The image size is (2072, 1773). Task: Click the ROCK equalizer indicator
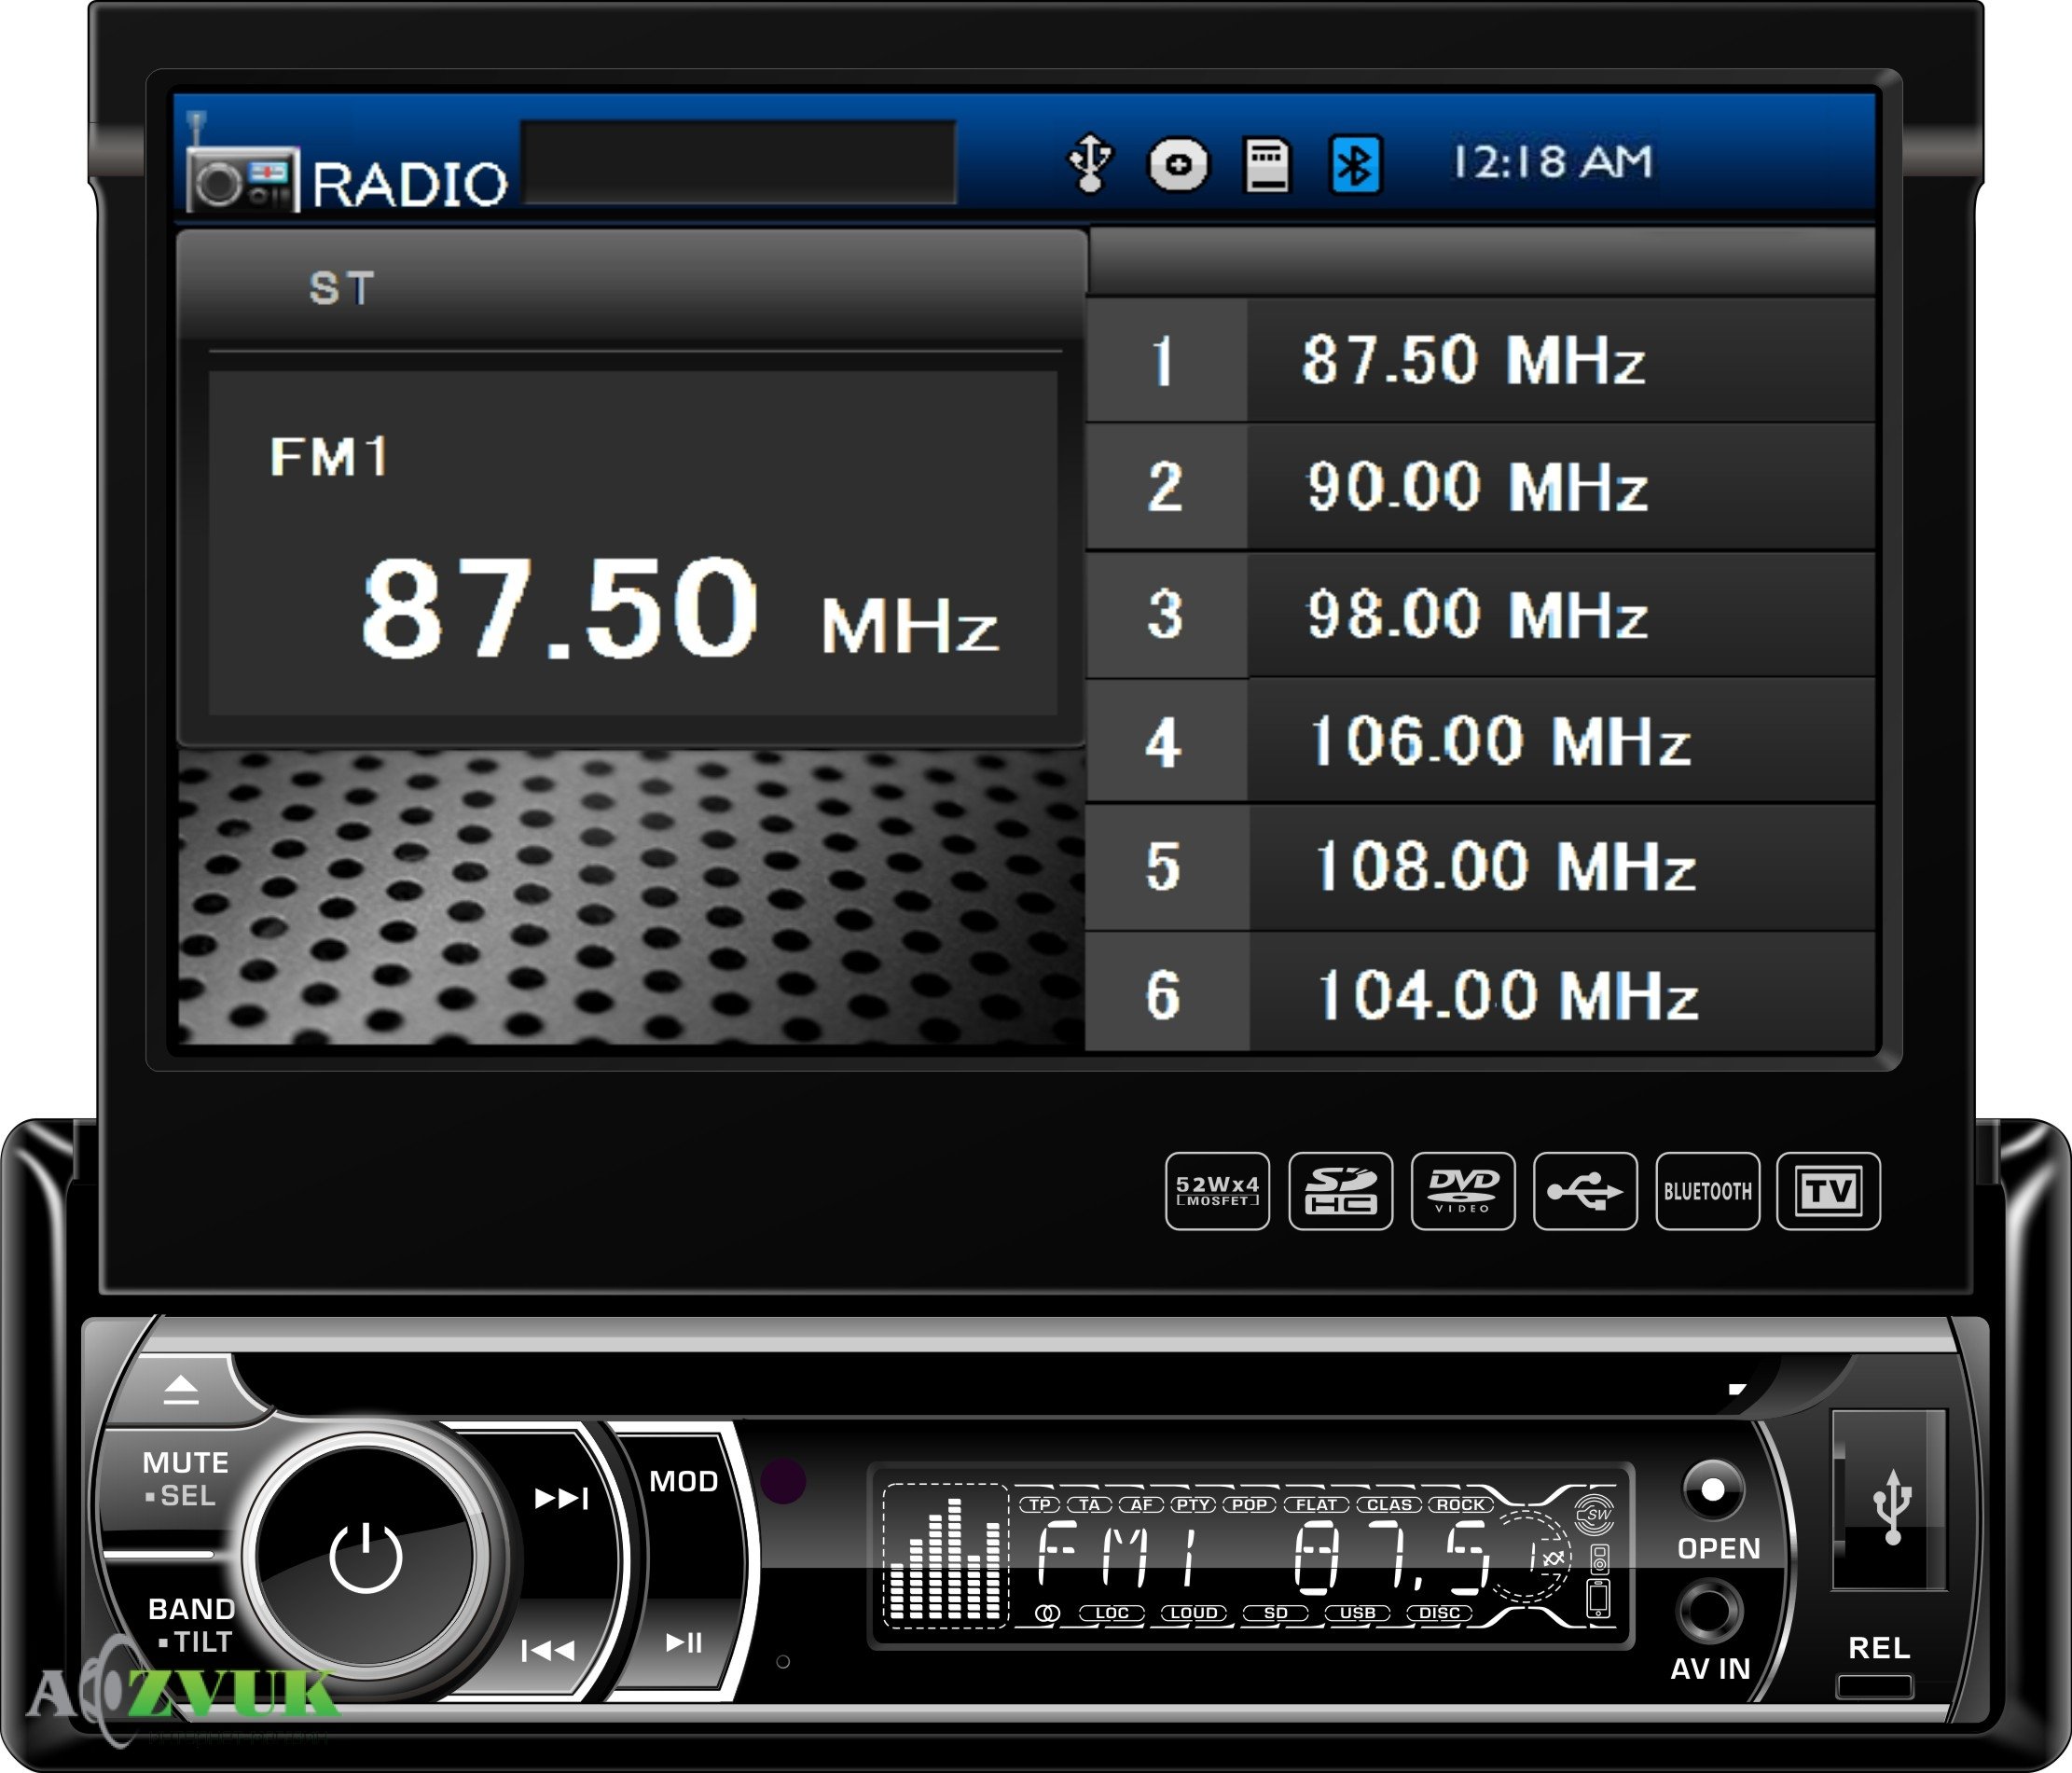pyautogui.click(x=1461, y=1505)
